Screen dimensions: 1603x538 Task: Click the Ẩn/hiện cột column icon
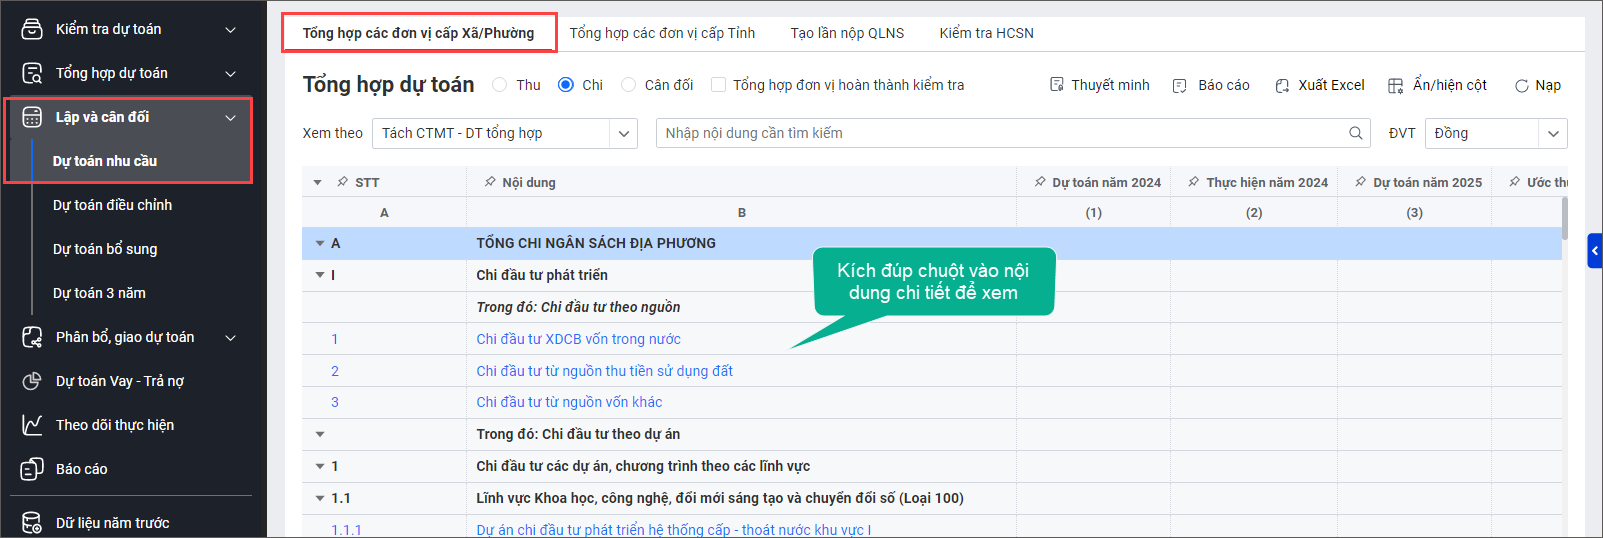click(1396, 86)
